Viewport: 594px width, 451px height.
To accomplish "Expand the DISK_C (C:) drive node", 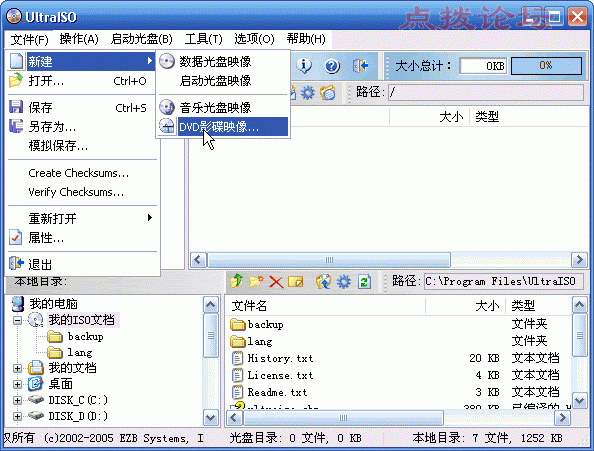I will coord(17,400).
